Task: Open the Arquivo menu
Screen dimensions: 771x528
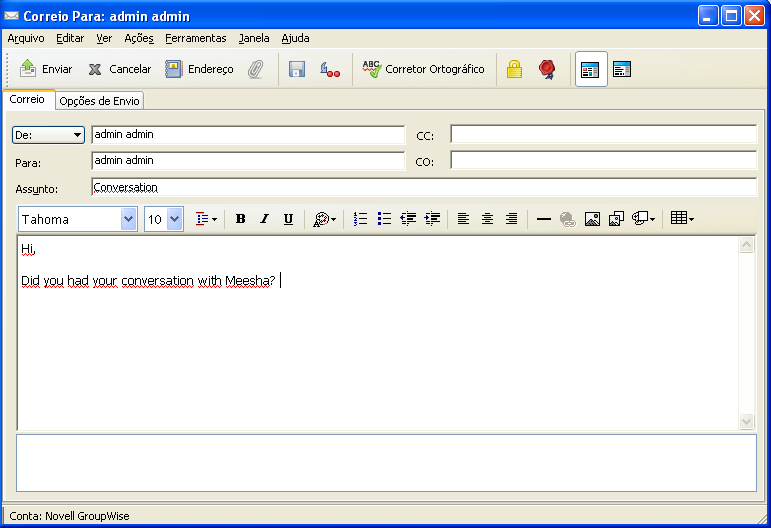Action: tap(26, 38)
